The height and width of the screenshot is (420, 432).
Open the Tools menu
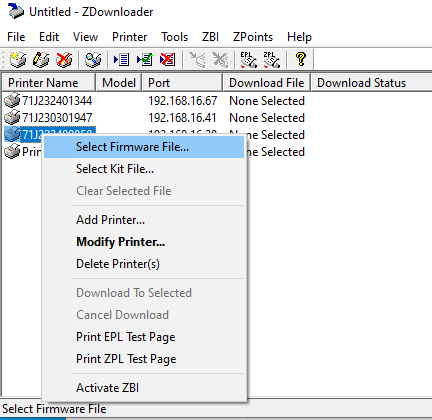175,37
